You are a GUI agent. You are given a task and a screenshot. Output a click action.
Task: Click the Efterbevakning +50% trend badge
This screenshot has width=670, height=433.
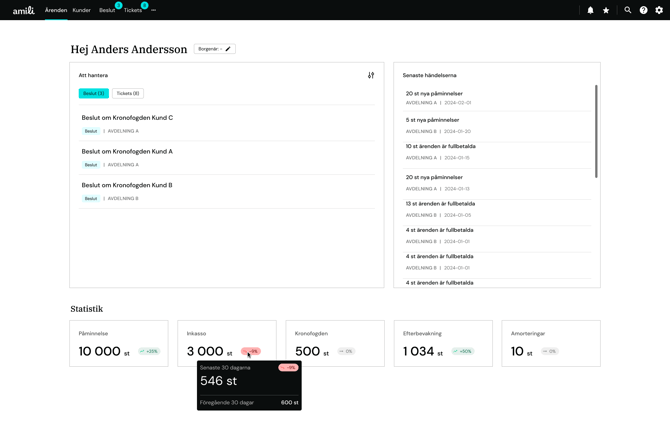pos(462,352)
